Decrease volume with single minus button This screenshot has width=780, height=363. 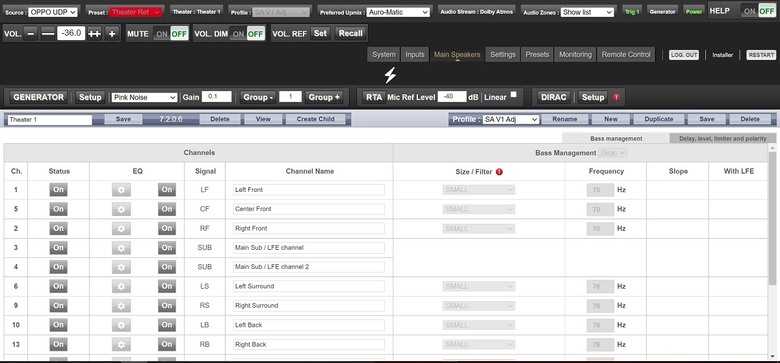31,33
